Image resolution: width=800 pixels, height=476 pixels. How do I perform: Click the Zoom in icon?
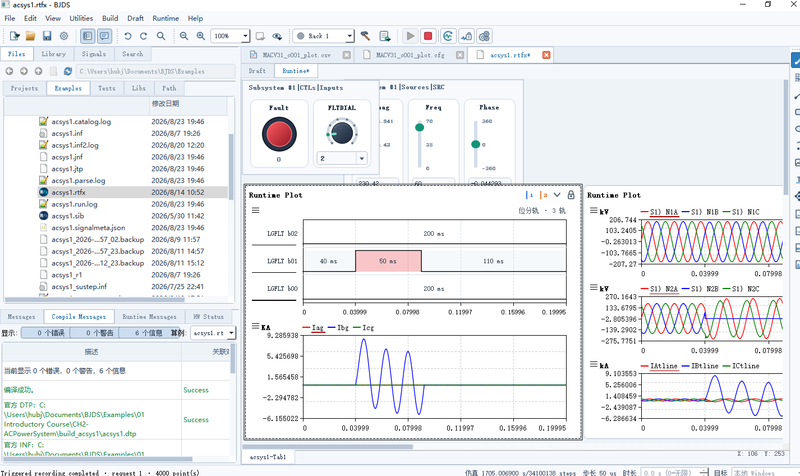201,36
